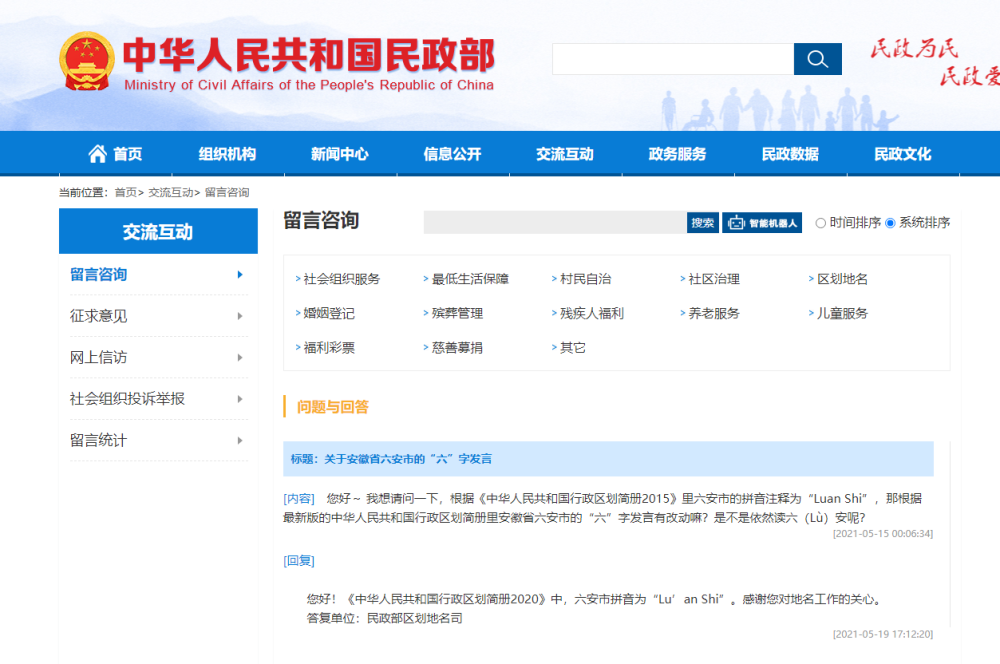Click arrow icon beside 慈善募捐
Screen dimensions: 1000x664
pyautogui.click(x=426, y=348)
